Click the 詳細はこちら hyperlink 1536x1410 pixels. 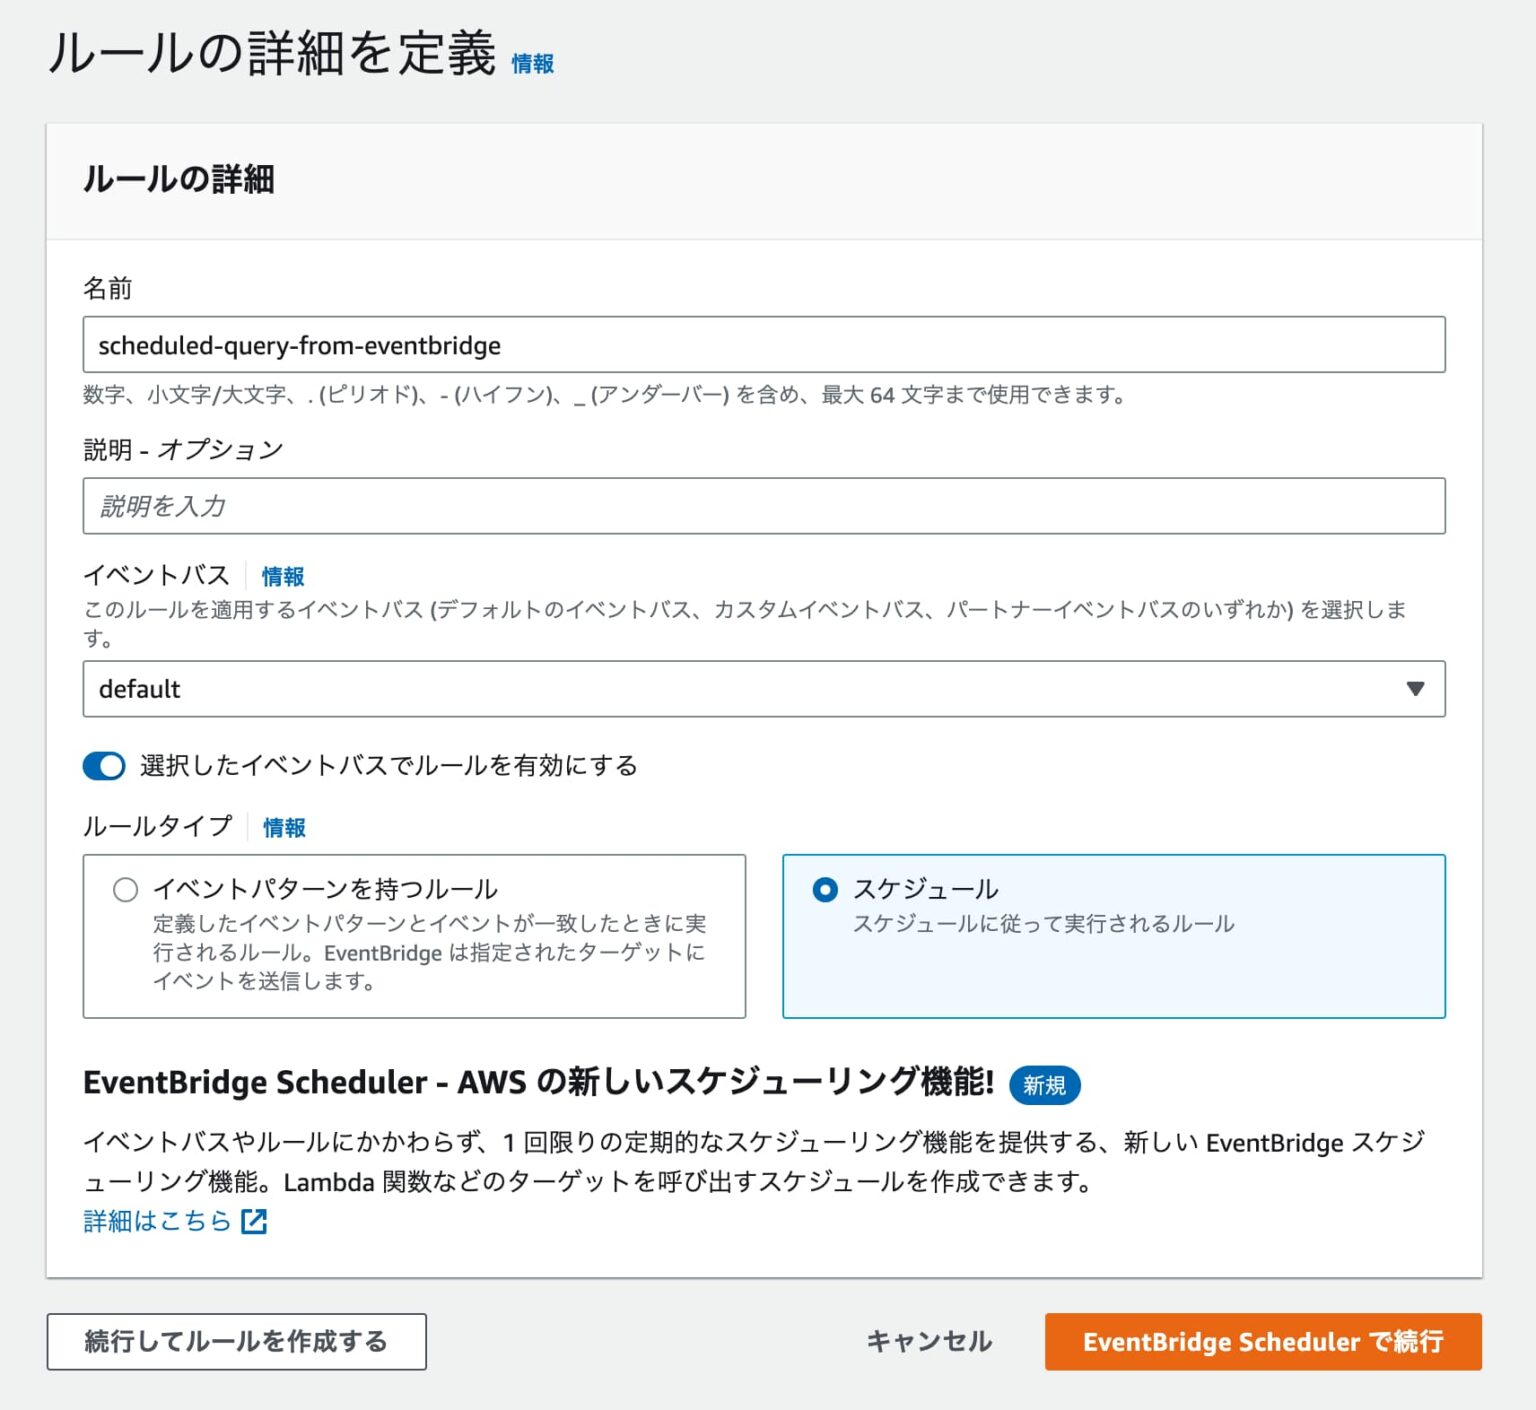[x=157, y=1220]
